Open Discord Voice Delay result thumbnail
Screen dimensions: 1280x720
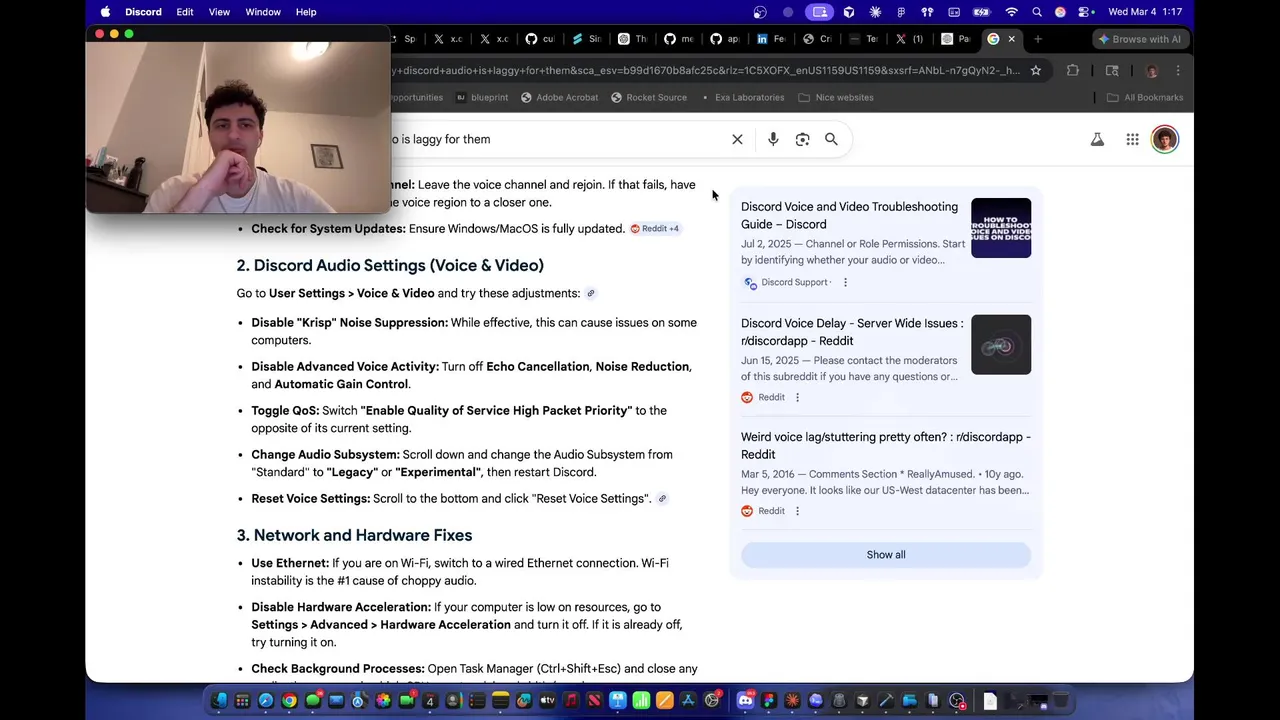[1001, 345]
